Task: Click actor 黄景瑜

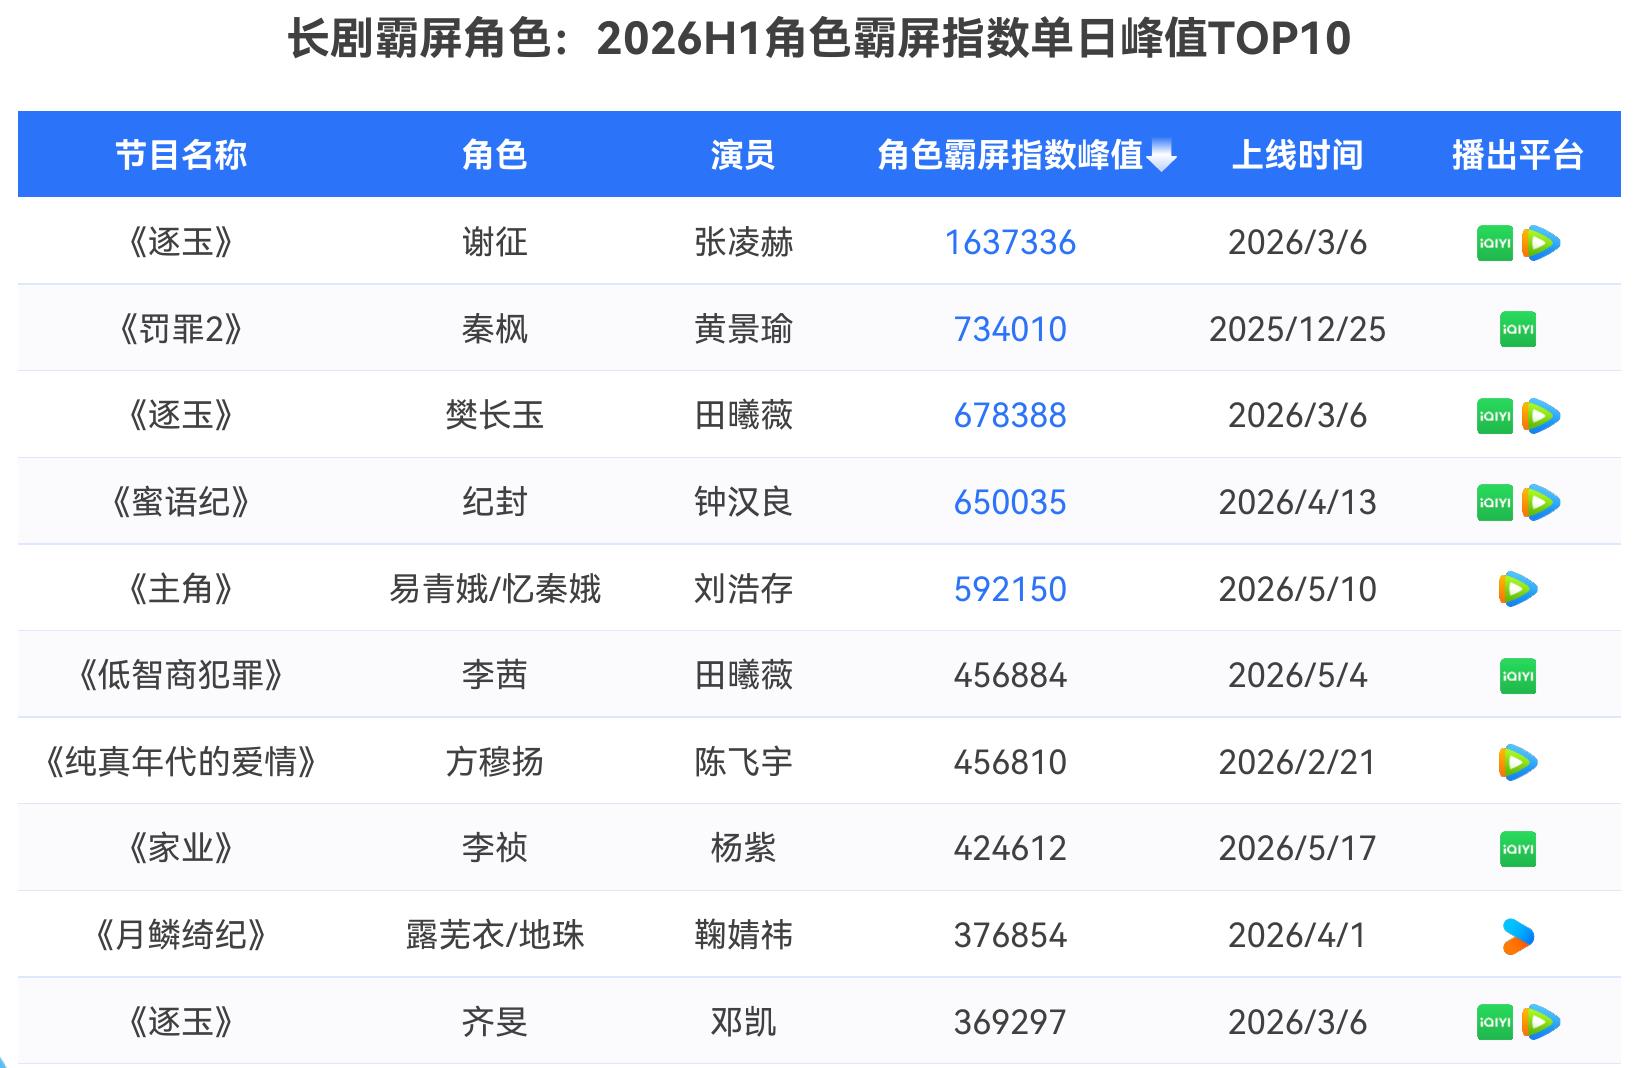Action: (743, 330)
